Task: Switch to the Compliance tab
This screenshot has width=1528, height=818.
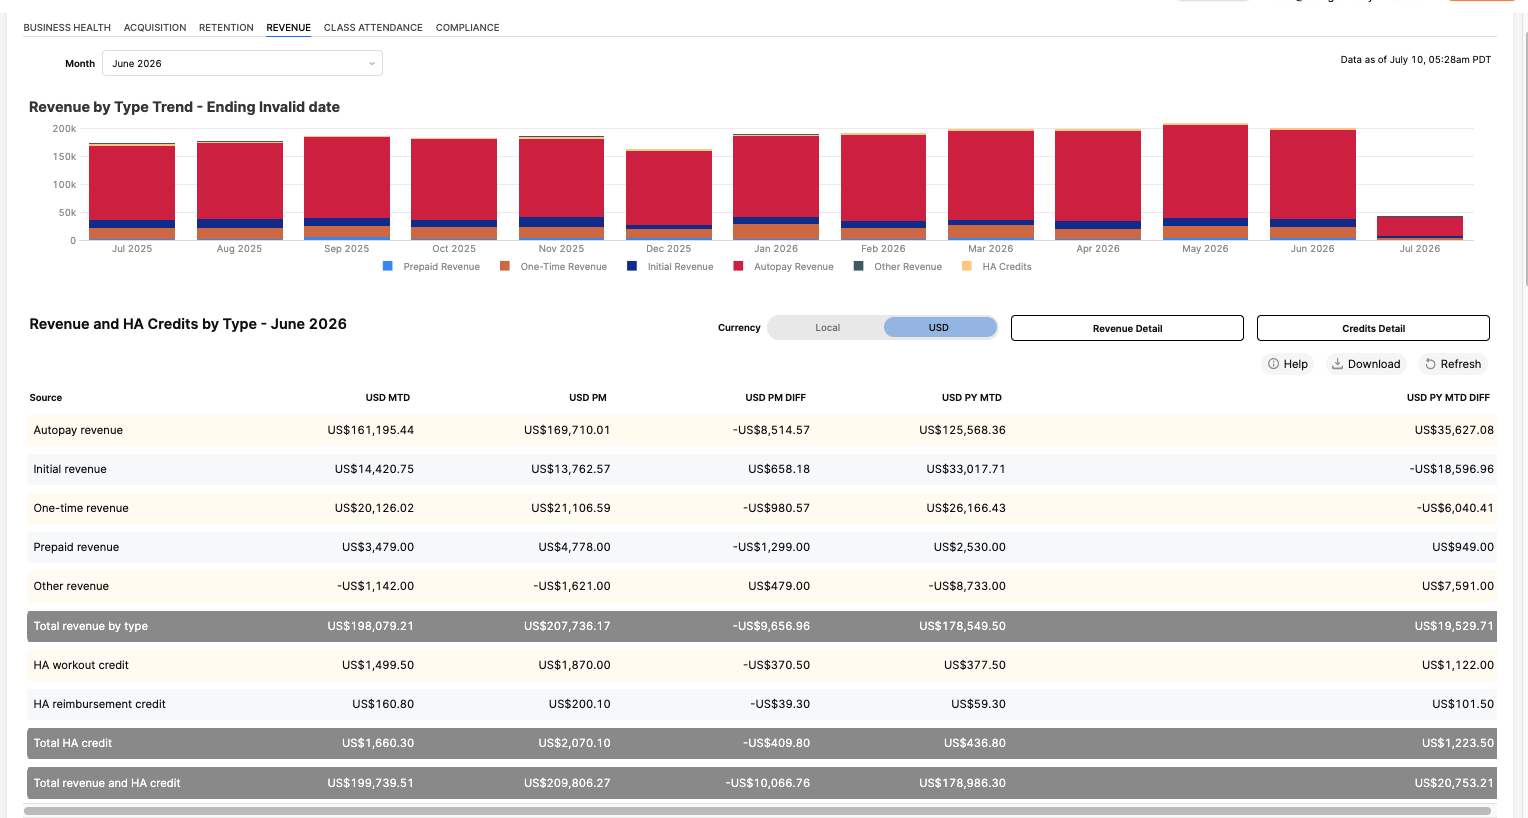Action: coord(467,28)
